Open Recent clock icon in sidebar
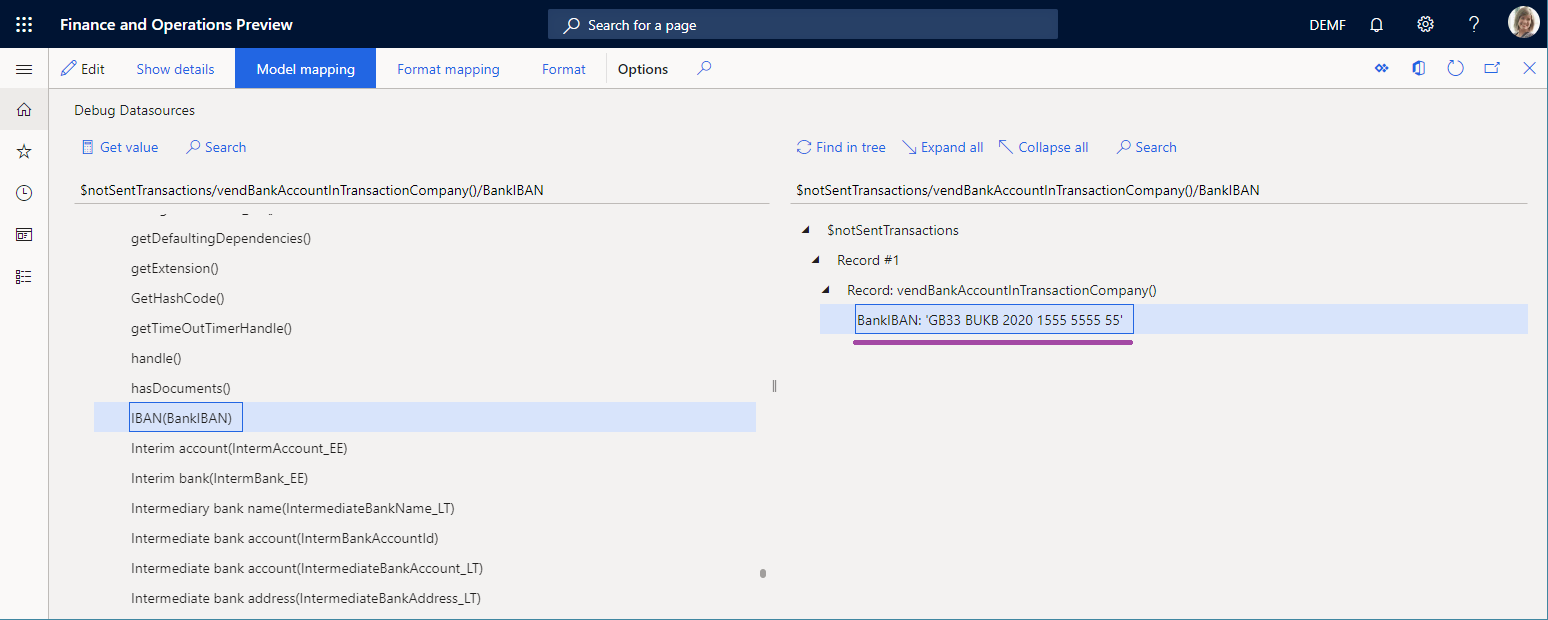 (x=24, y=193)
